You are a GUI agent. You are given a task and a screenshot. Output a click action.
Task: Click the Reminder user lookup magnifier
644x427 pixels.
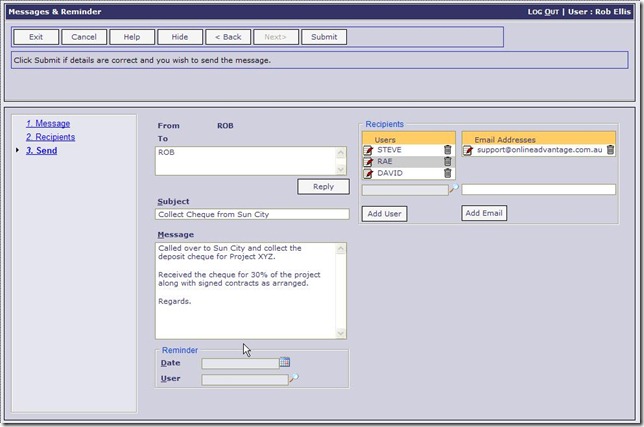293,378
